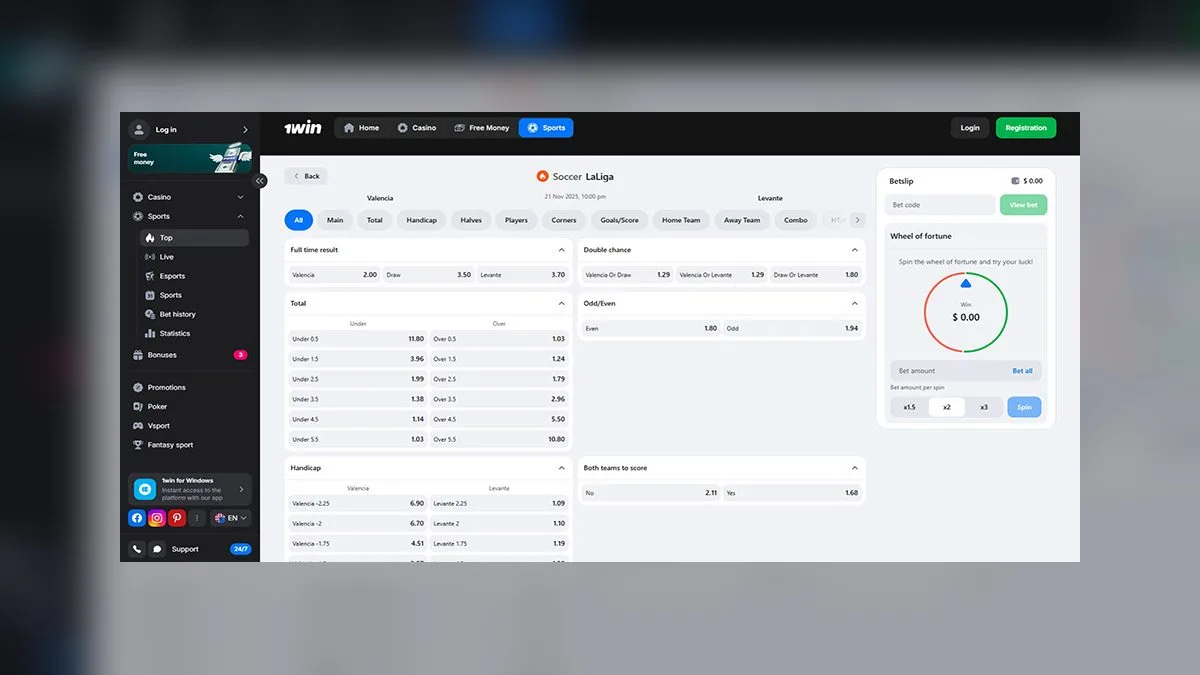Select the Valencia 2.00 full time odds
1200x675 pixels.
coord(334,274)
